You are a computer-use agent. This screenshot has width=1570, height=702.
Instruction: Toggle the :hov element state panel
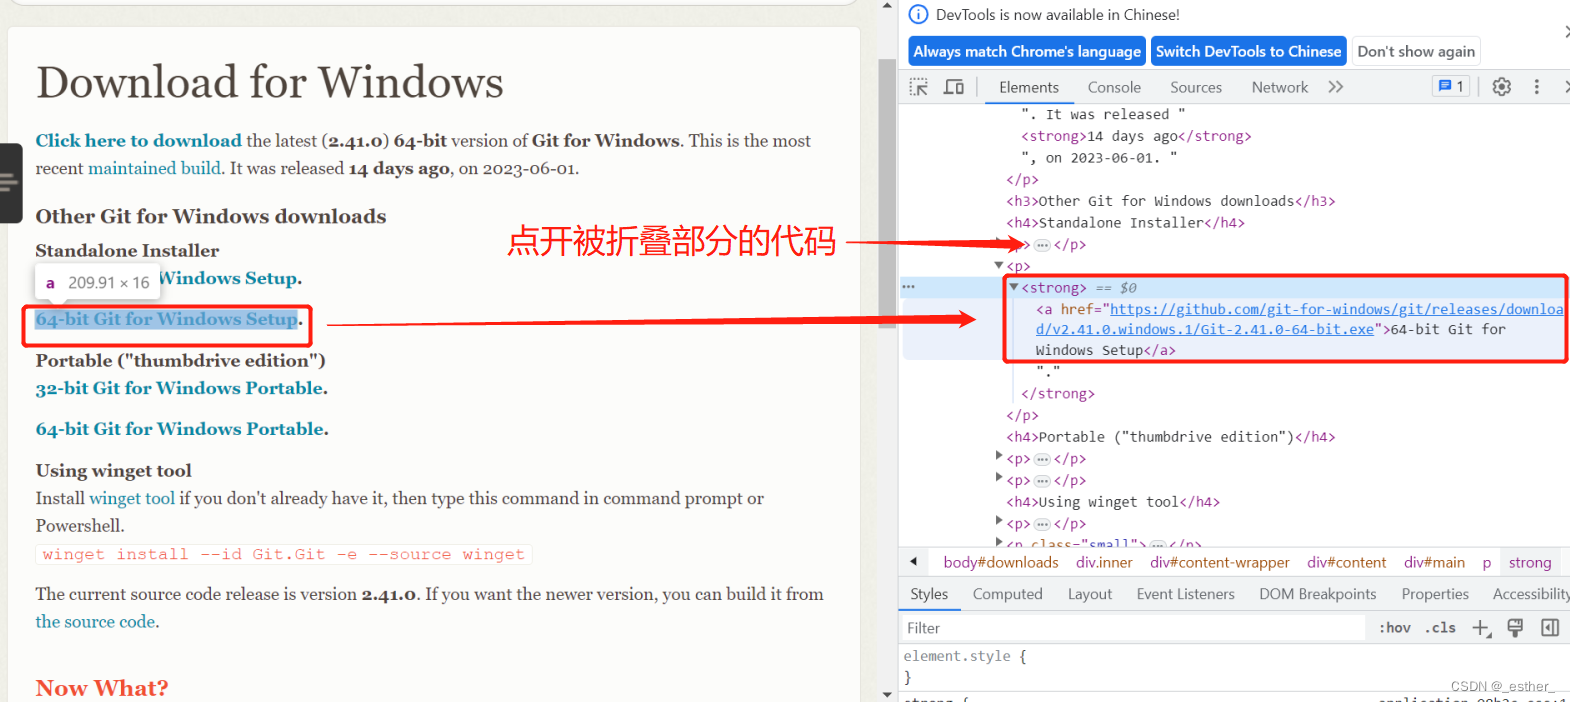click(x=1395, y=628)
